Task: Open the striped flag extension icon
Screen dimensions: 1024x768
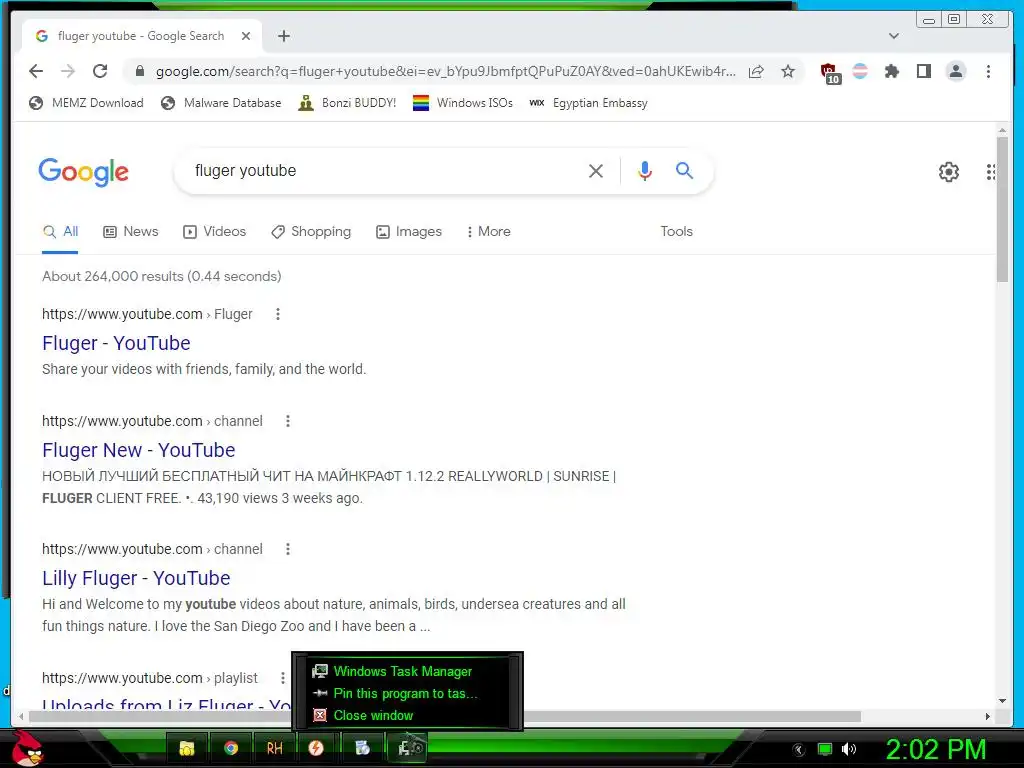Action: (860, 71)
